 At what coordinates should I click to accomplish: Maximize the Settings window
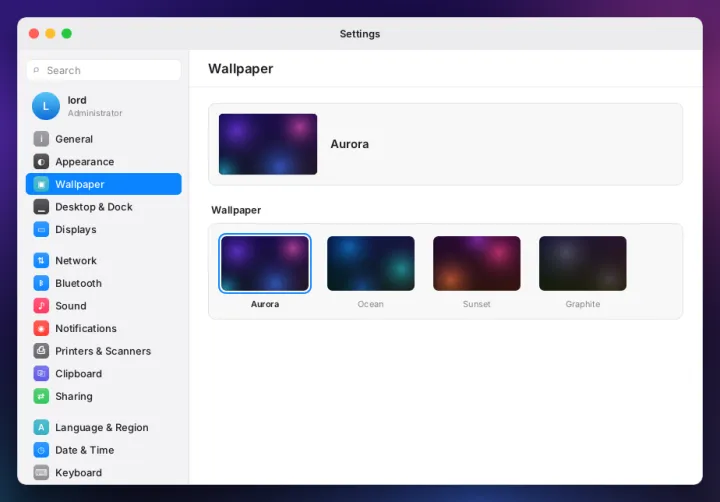[x=67, y=34]
